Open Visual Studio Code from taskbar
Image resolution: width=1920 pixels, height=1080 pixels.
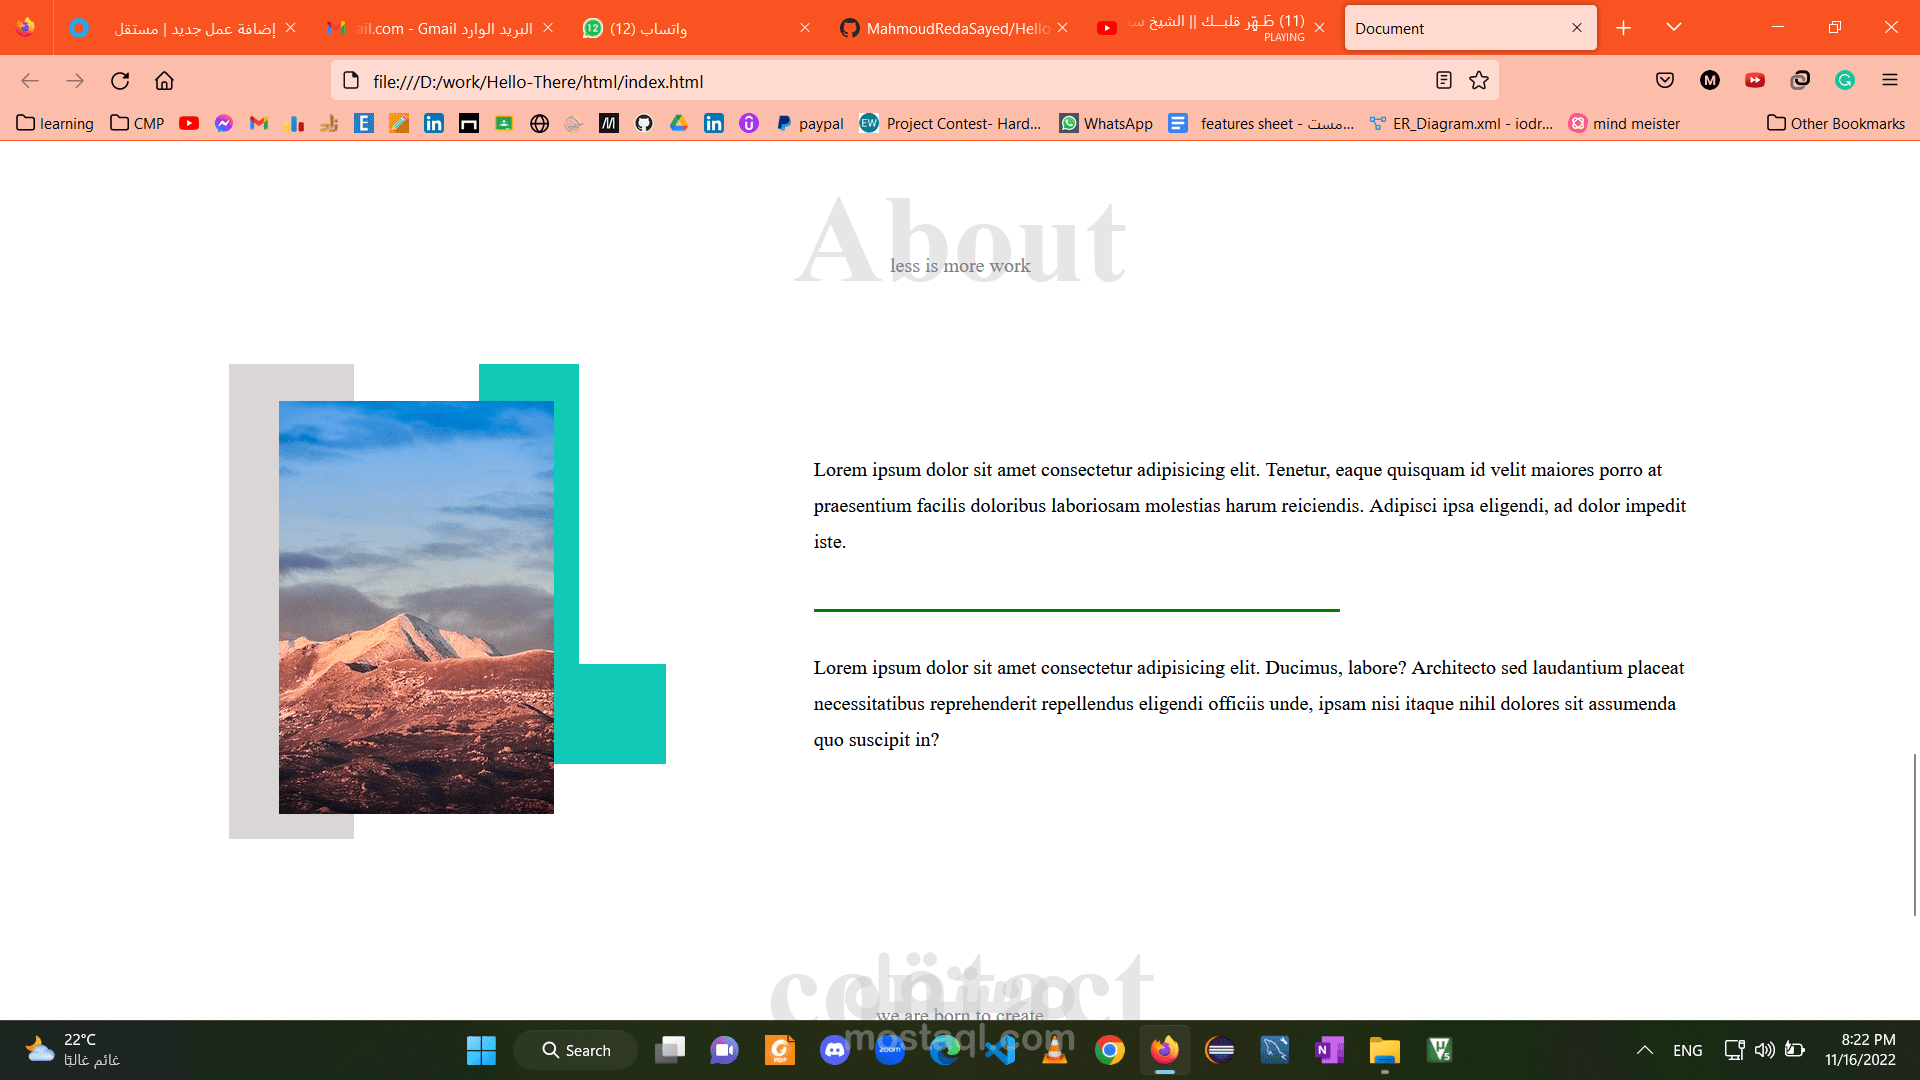click(1000, 1050)
